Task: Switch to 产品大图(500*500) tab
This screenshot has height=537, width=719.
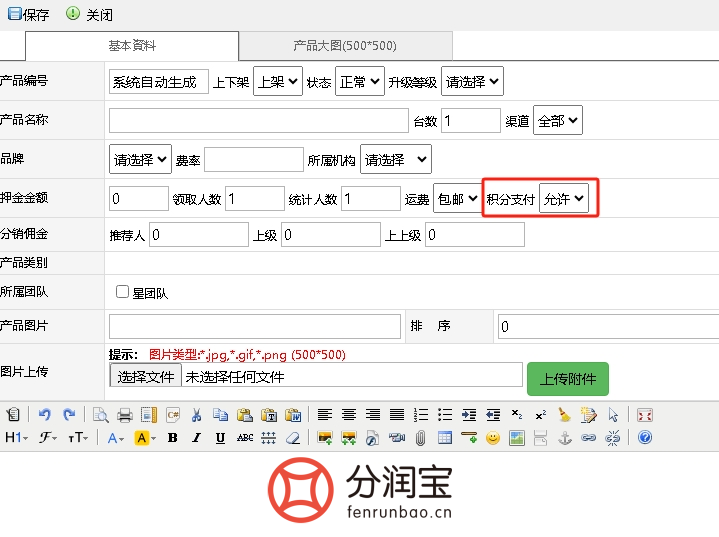Action: (x=345, y=46)
